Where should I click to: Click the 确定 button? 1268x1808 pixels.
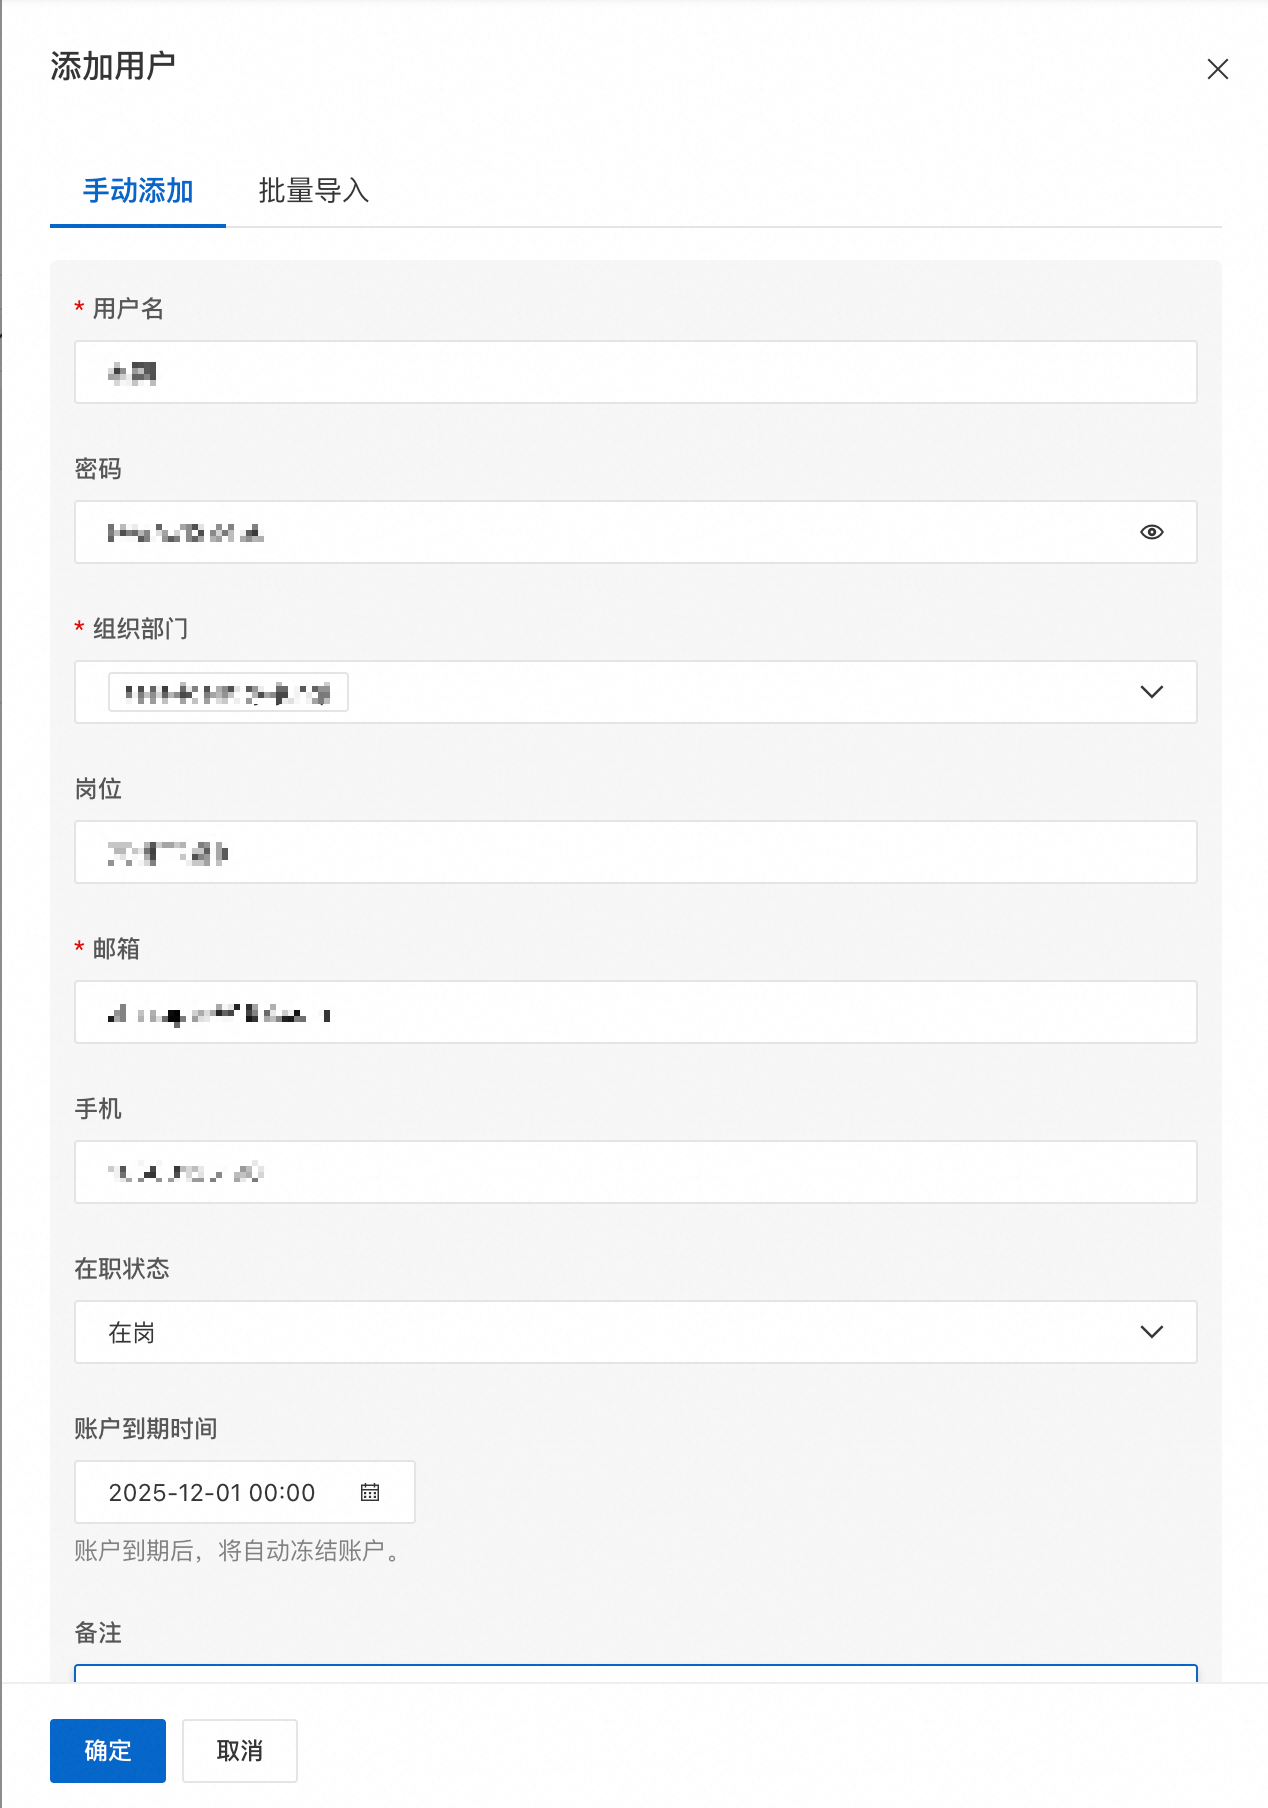(108, 1750)
